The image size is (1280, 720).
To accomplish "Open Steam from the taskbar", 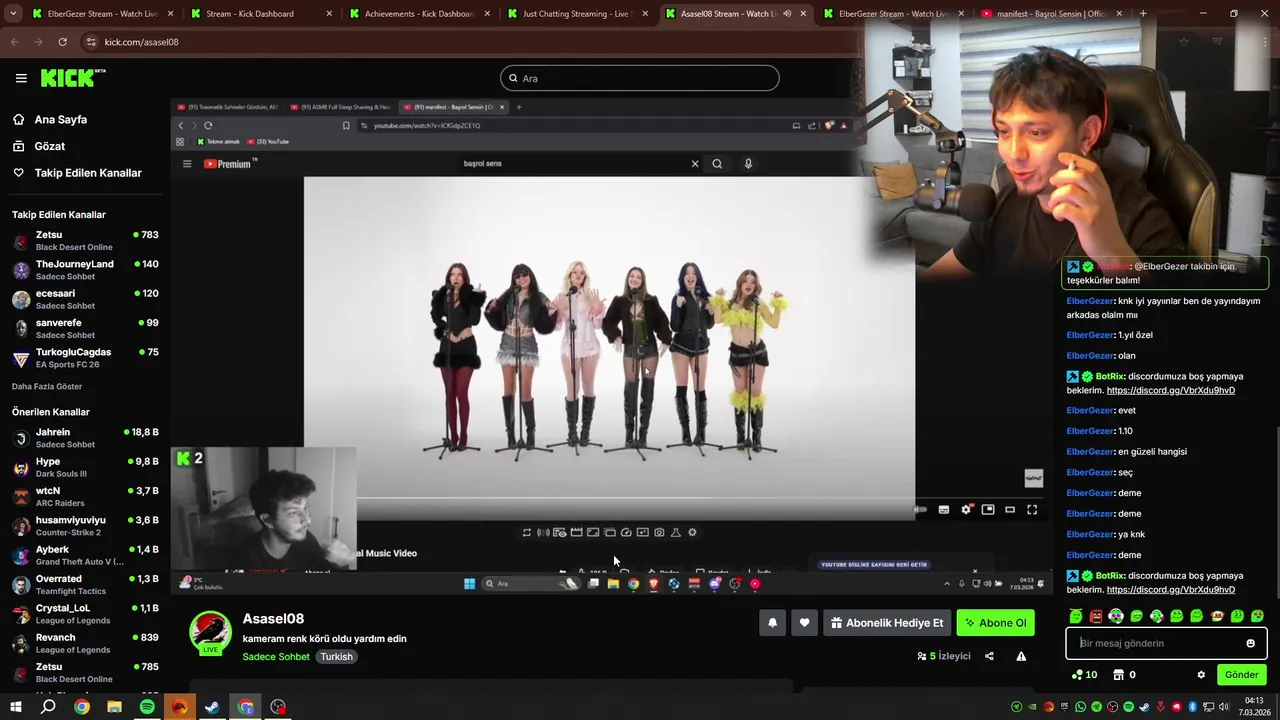I will pos(212,707).
